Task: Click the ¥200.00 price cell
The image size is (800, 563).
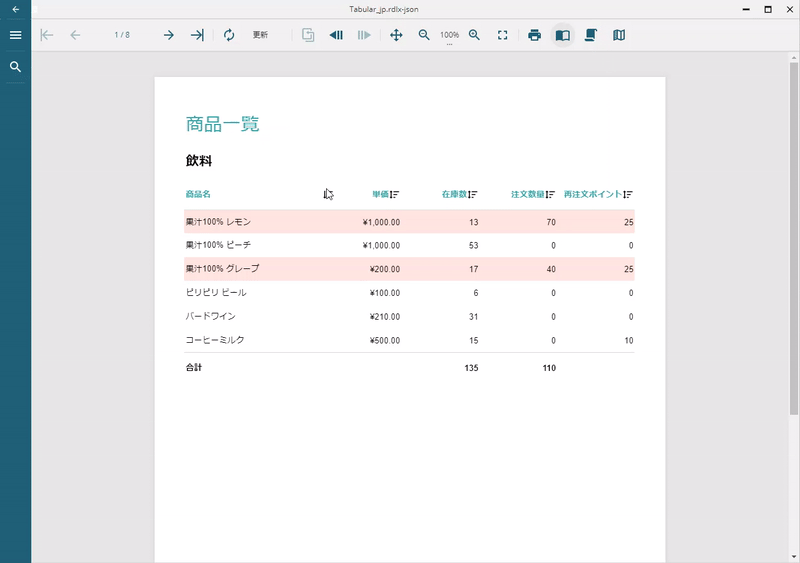Action: [385, 269]
